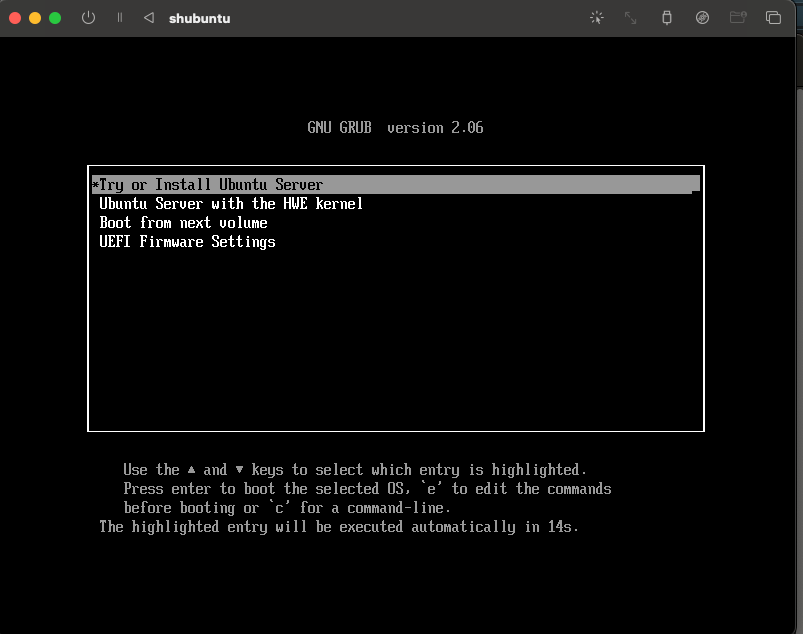
Task: Click the 'before booting or c' help line
Action: (x=287, y=508)
